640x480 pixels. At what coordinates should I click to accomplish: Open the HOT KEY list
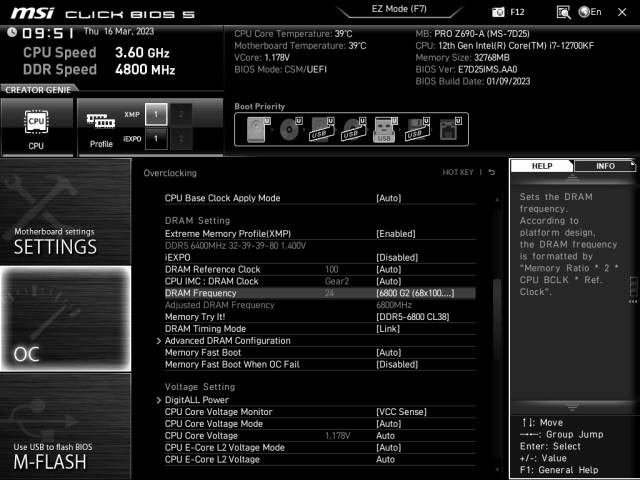[x=458, y=173]
